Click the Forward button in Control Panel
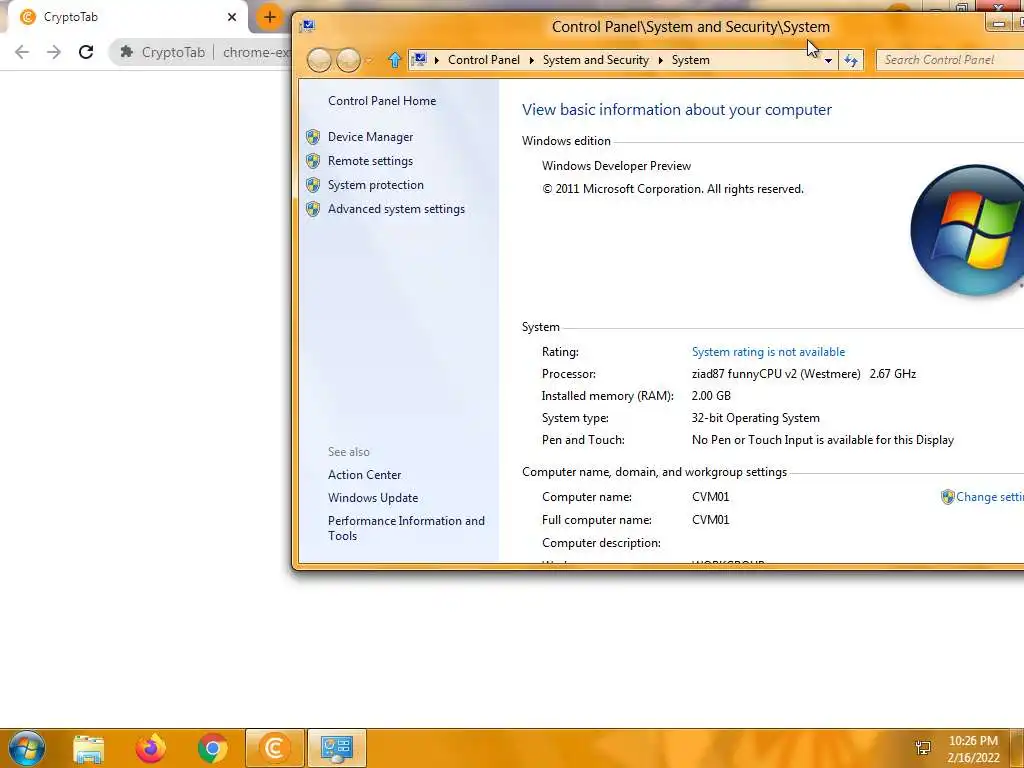Screen dimensions: 1024x768 pyautogui.click(x=348, y=60)
